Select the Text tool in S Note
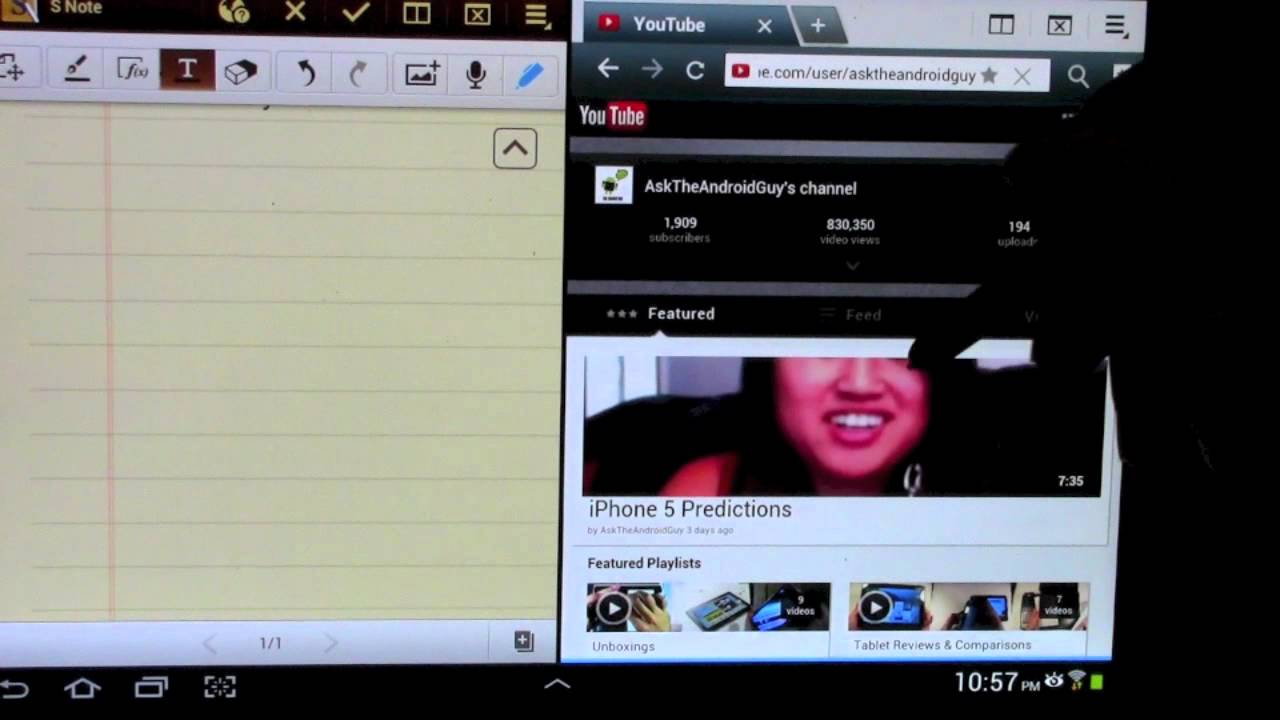The width and height of the screenshot is (1280, 720). click(x=187, y=71)
